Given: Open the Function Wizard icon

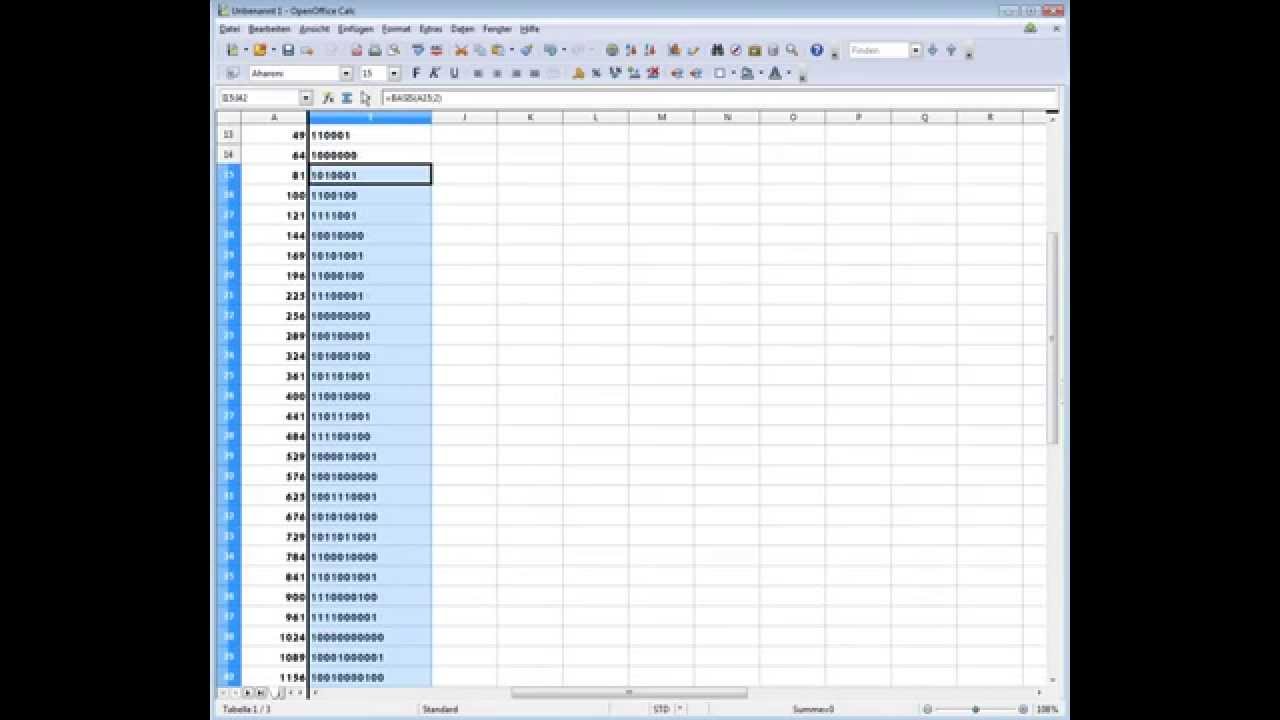Looking at the screenshot, I should (x=327, y=98).
